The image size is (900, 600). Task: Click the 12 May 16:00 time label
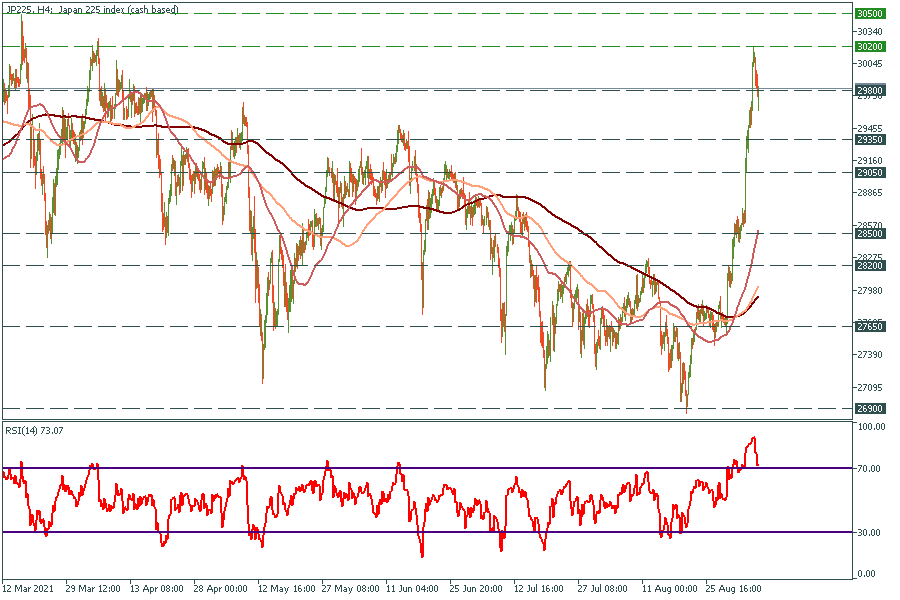click(x=285, y=590)
